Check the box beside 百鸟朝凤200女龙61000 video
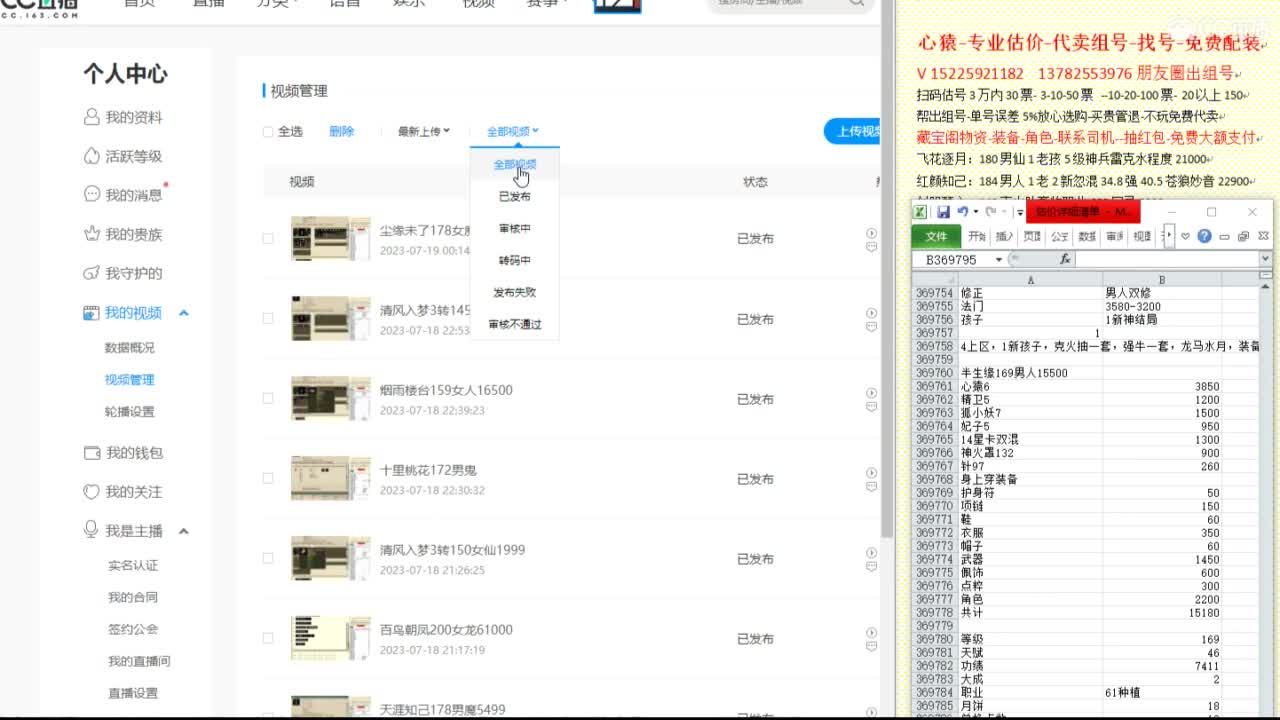Viewport: 1280px width, 720px height. 268,638
